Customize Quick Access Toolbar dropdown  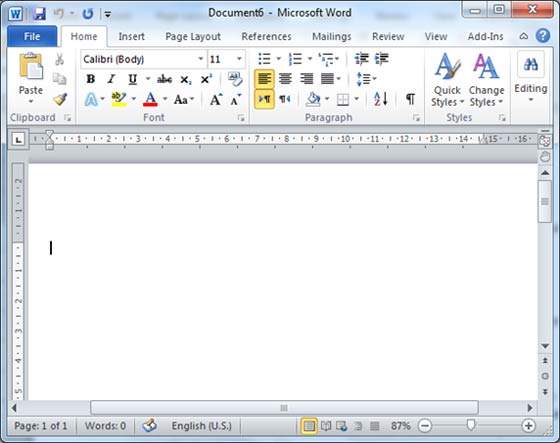(x=107, y=14)
